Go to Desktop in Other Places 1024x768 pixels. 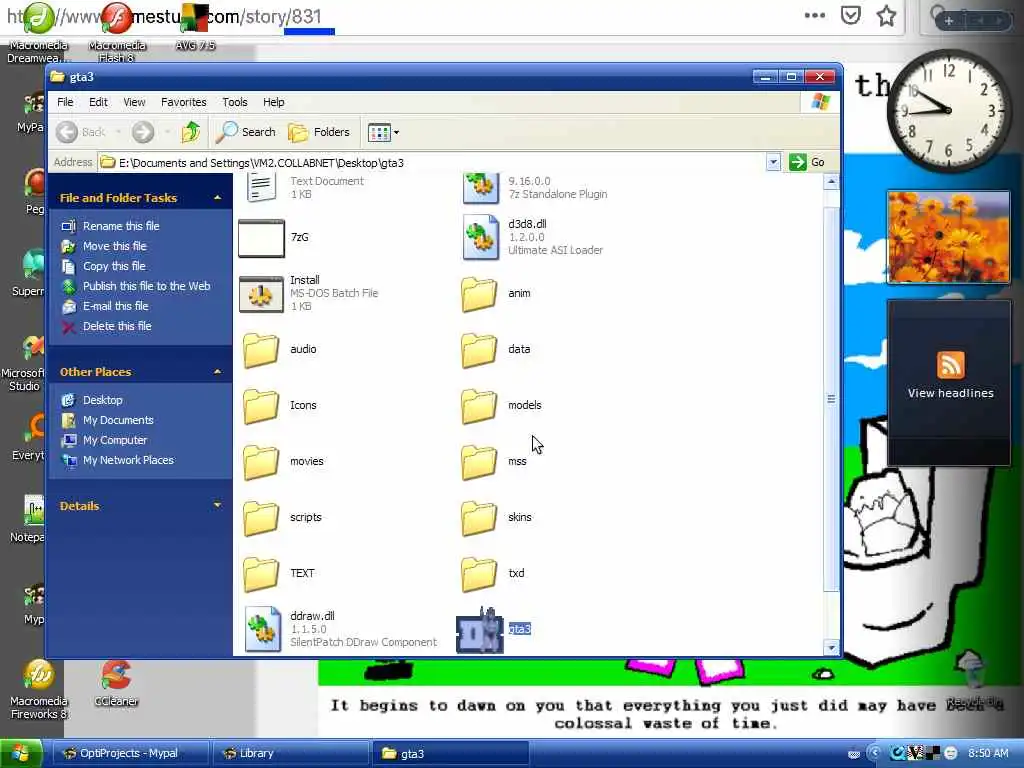103,400
